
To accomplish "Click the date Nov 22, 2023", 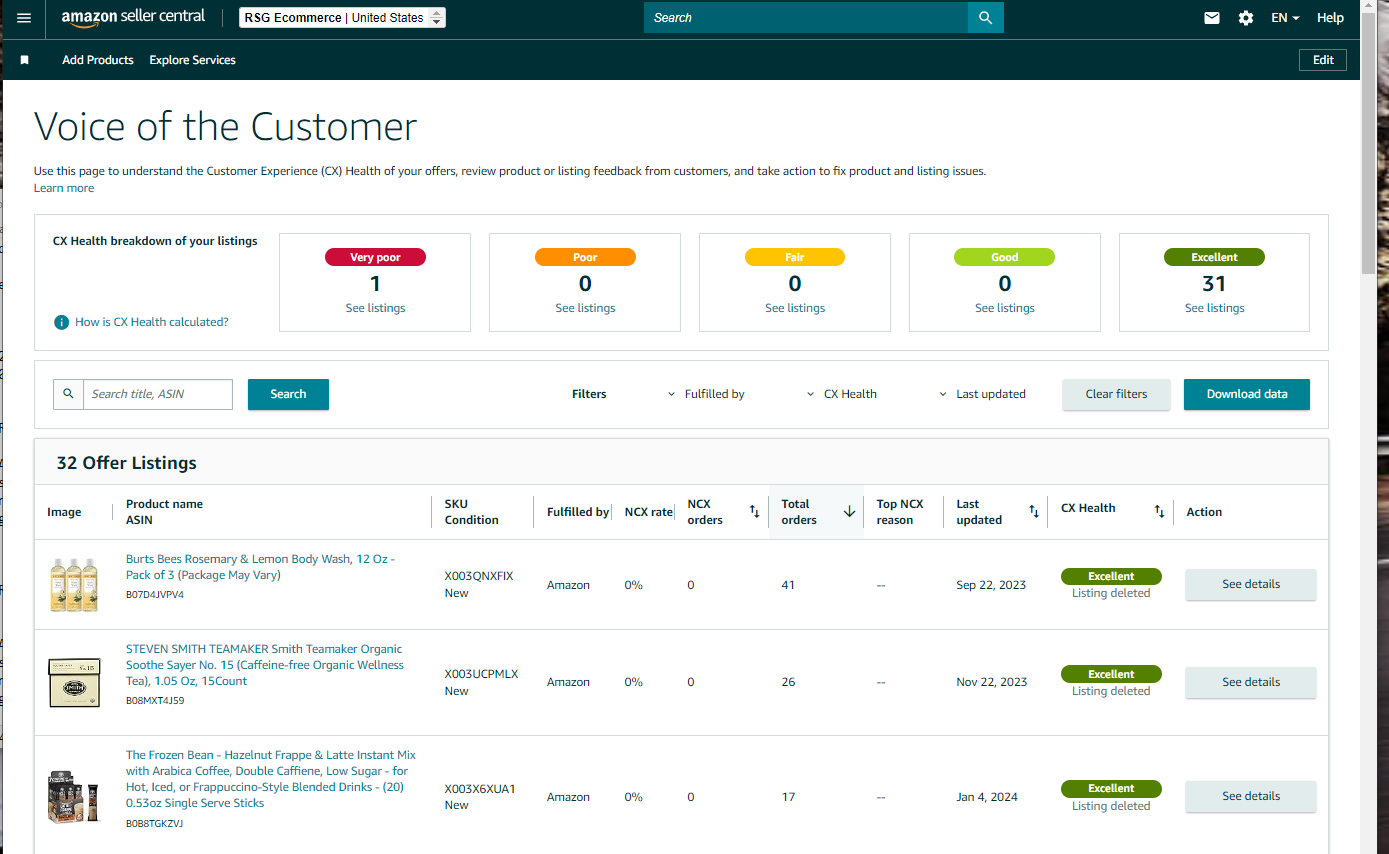I will click(992, 682).
